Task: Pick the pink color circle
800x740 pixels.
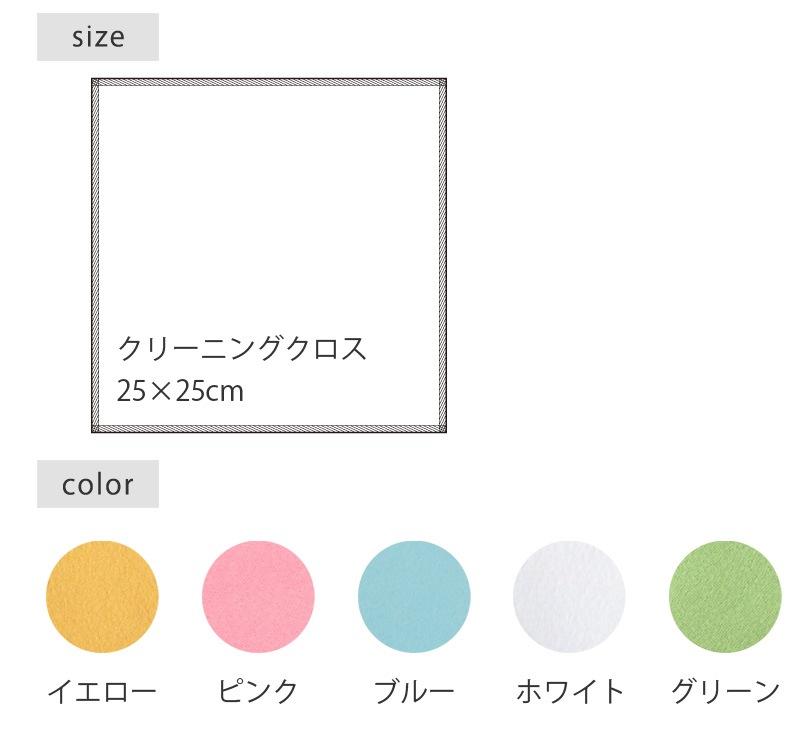Action: (x=258, y=597)
